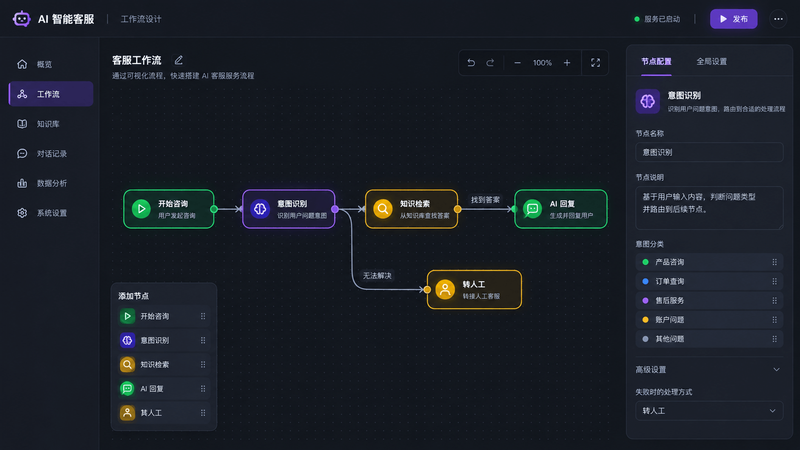
Task: Open the three-dot more menu
Action: pyautogui.click(x=778, y=19)
